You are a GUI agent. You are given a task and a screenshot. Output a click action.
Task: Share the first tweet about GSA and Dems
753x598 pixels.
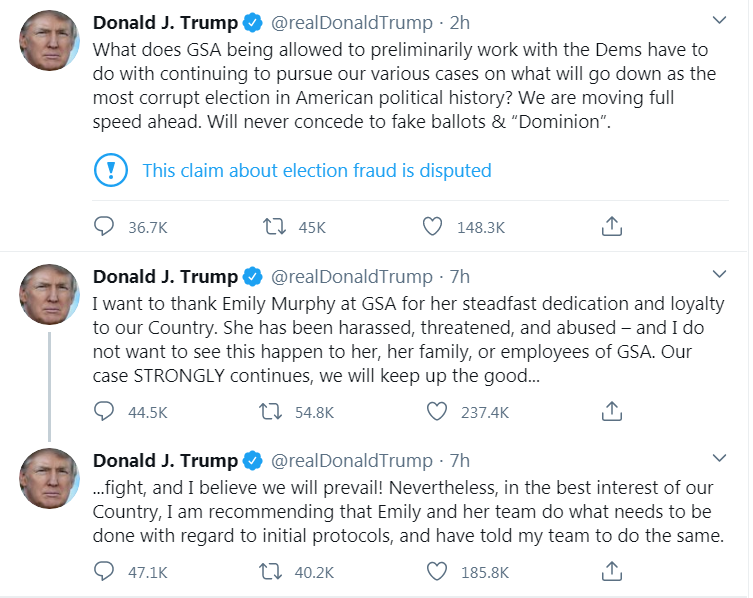(612, 227)
